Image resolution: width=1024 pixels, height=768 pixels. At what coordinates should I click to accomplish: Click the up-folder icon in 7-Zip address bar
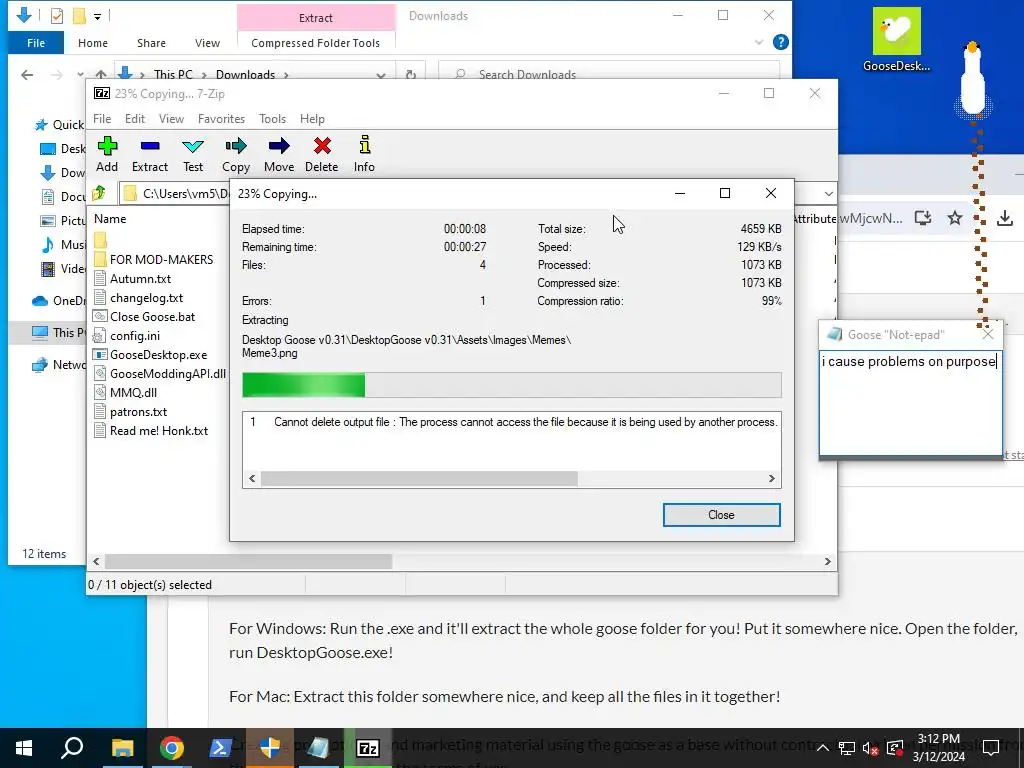click(99, 193)
